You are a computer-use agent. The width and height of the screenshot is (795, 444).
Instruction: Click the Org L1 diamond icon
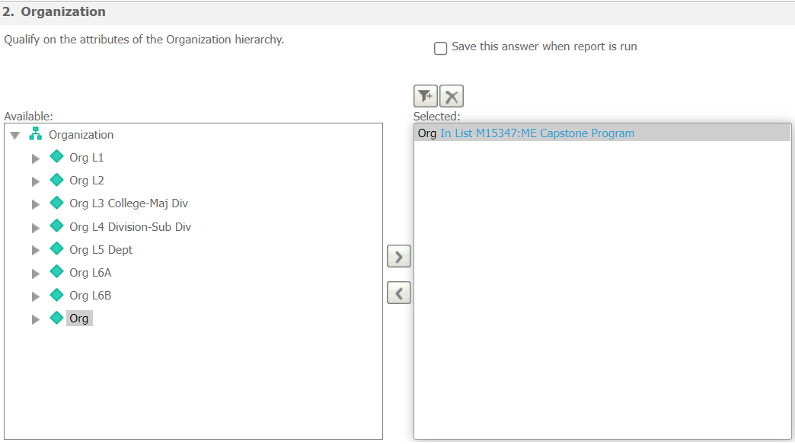57,157
